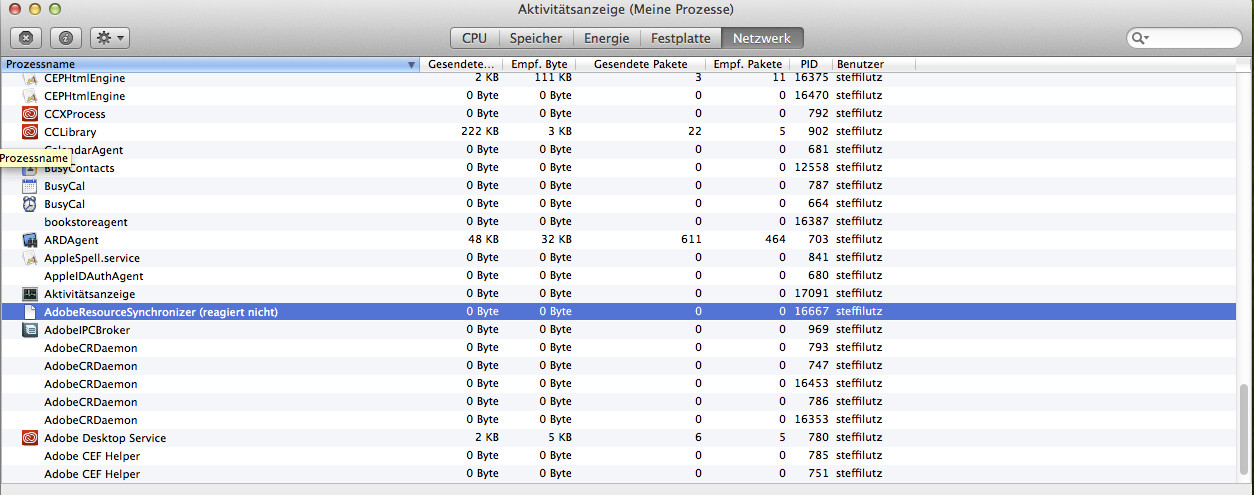Screen dimensions: 1254x495
Task: Open process info inspector icon
Action: point(66,38)
